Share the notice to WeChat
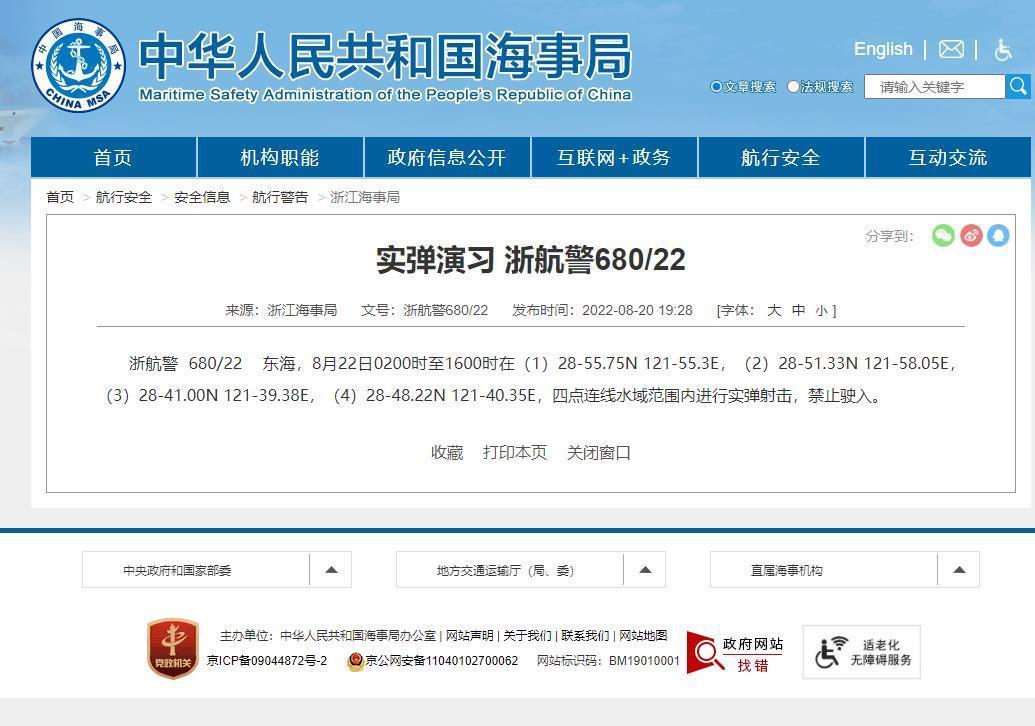The height and width of the screenshot is (726, 1035). [x=942, y=235]
